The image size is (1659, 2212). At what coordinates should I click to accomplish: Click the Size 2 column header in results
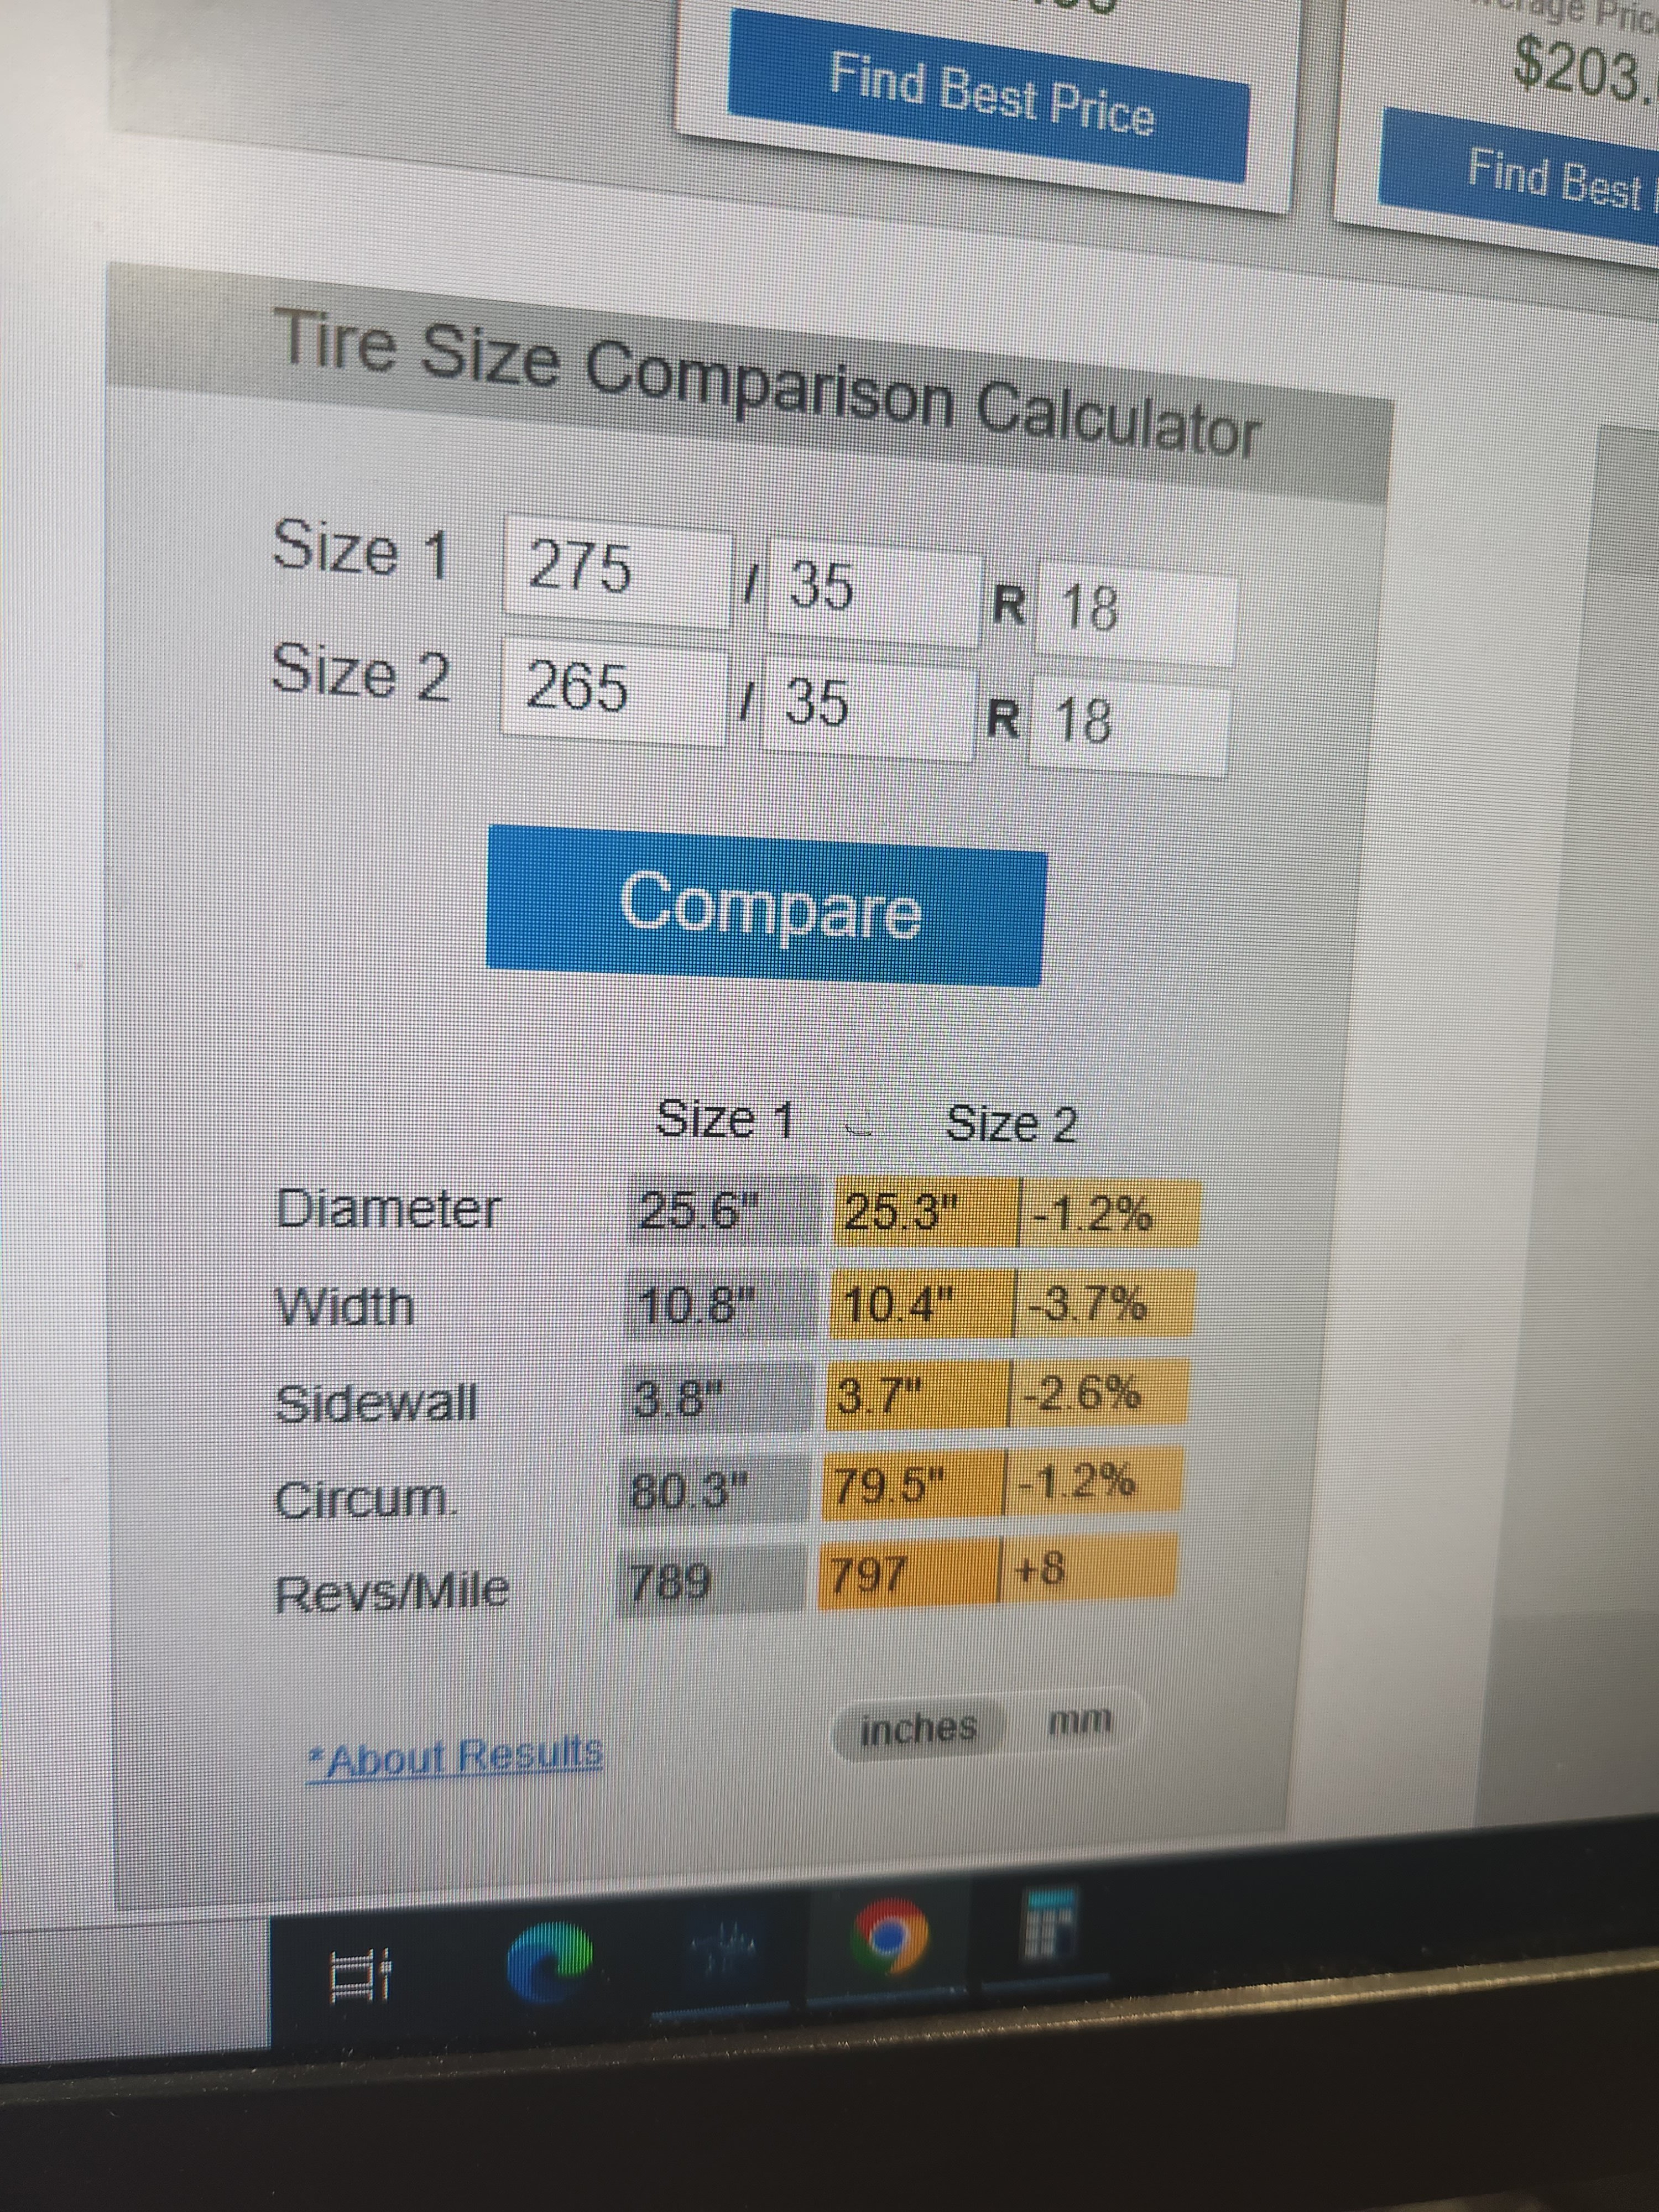tap(1010, 1125)
